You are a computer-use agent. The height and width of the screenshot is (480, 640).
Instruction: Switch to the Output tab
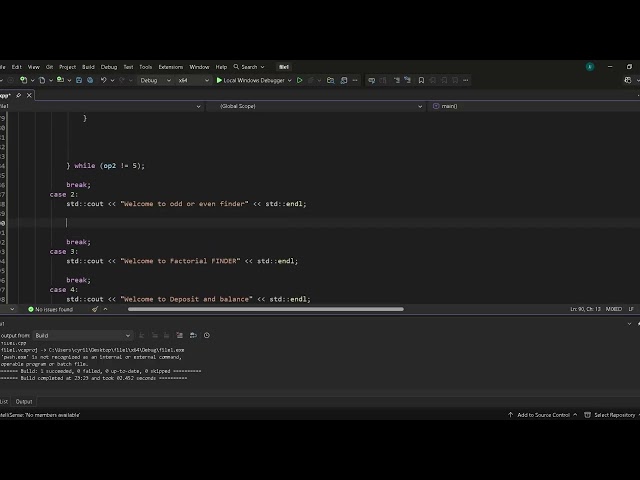pyautogui.click(x=24, y=402)
